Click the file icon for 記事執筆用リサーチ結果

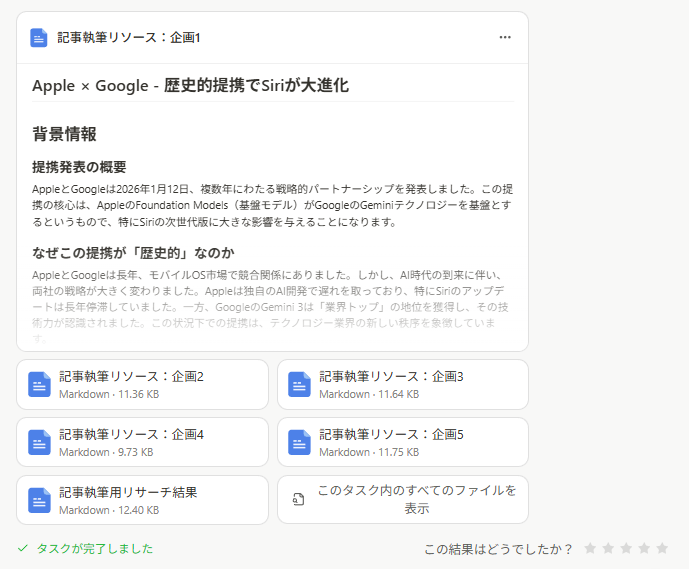click(x=39, y=500)
